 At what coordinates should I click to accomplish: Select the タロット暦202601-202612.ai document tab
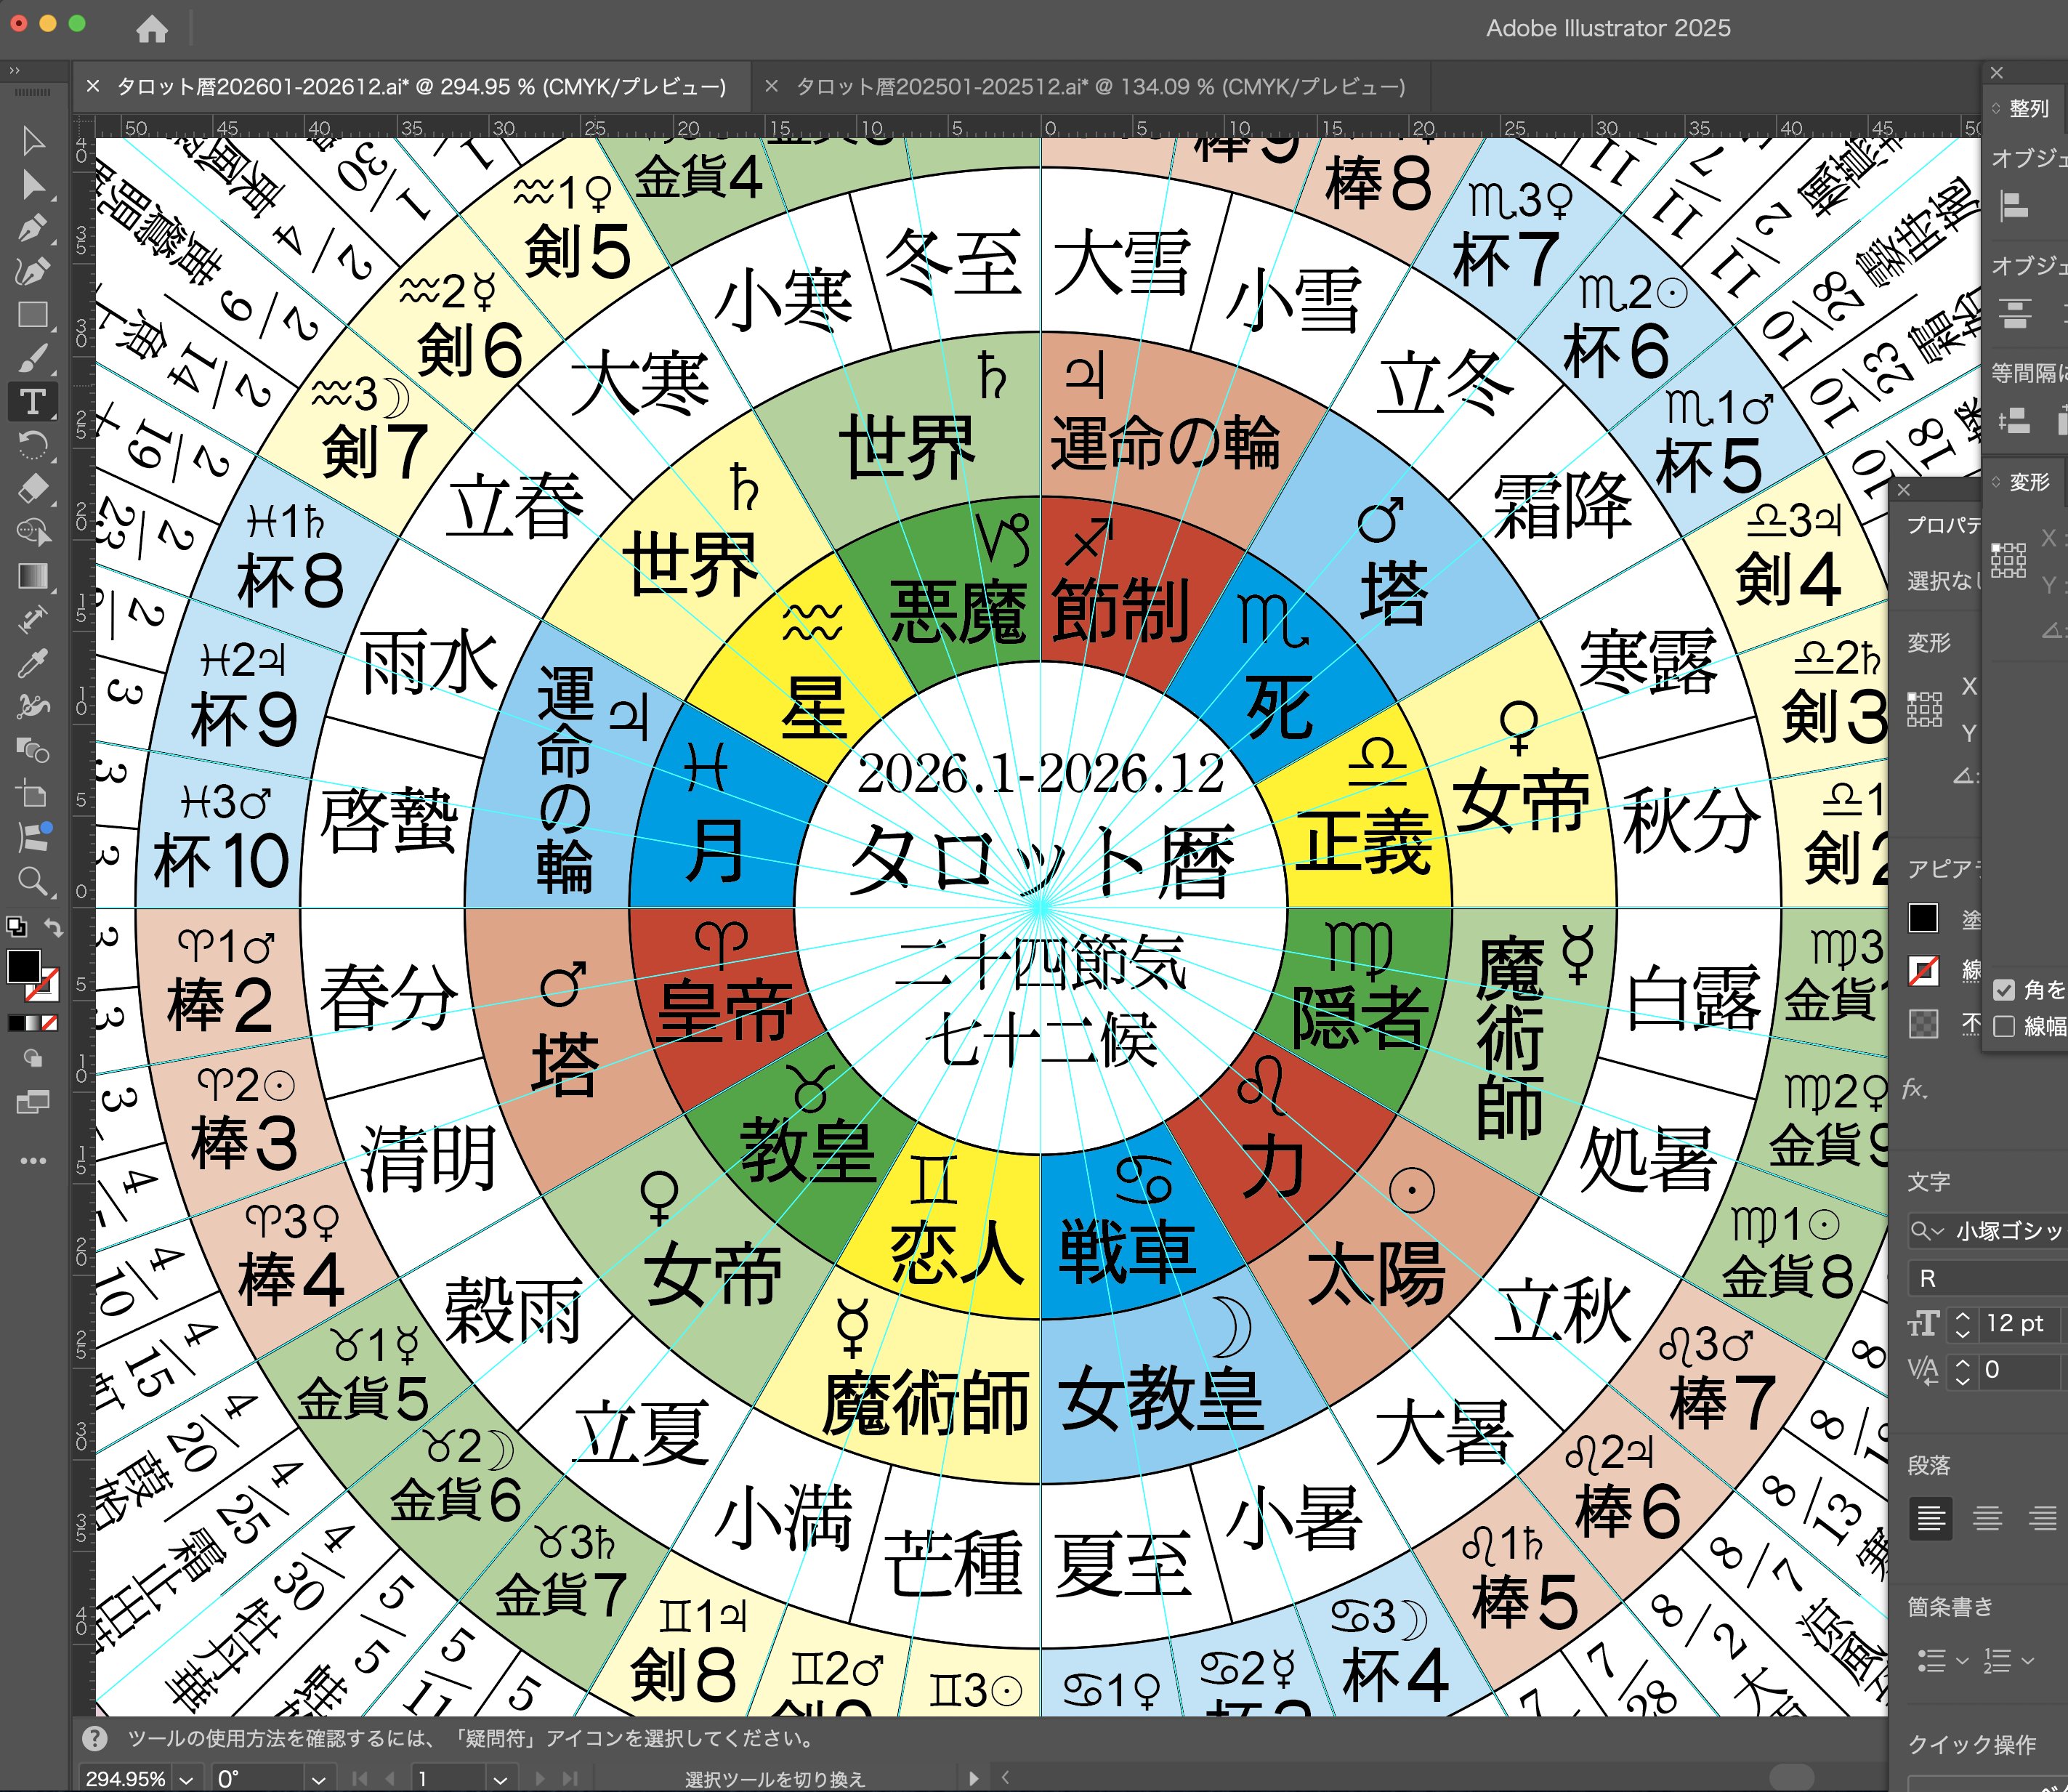click(420, 87)
